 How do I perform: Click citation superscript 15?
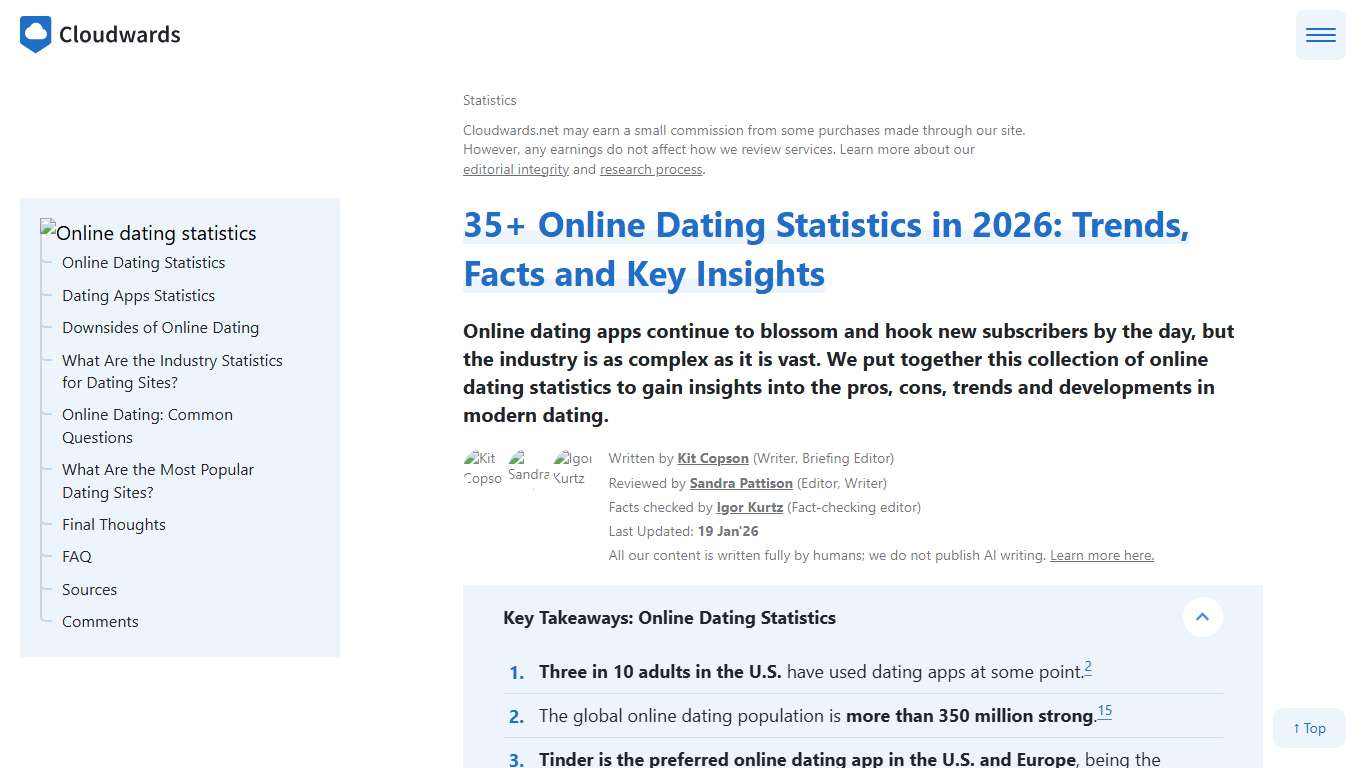point(1104,711)
